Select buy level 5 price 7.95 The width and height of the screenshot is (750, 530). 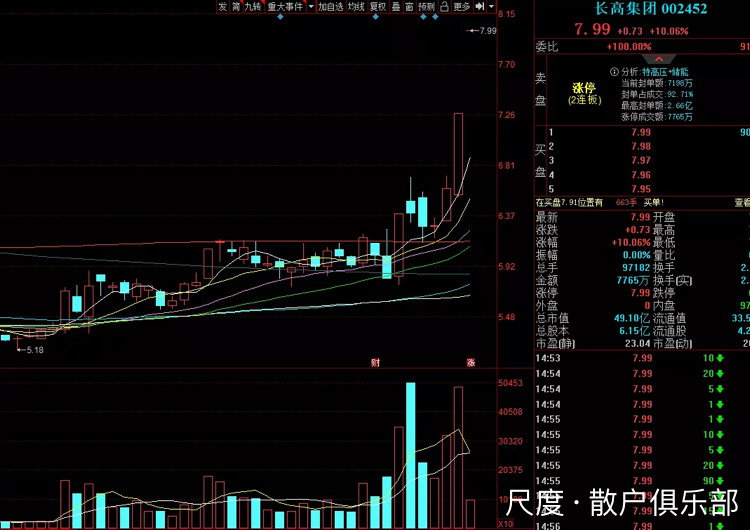coord(641,189)
